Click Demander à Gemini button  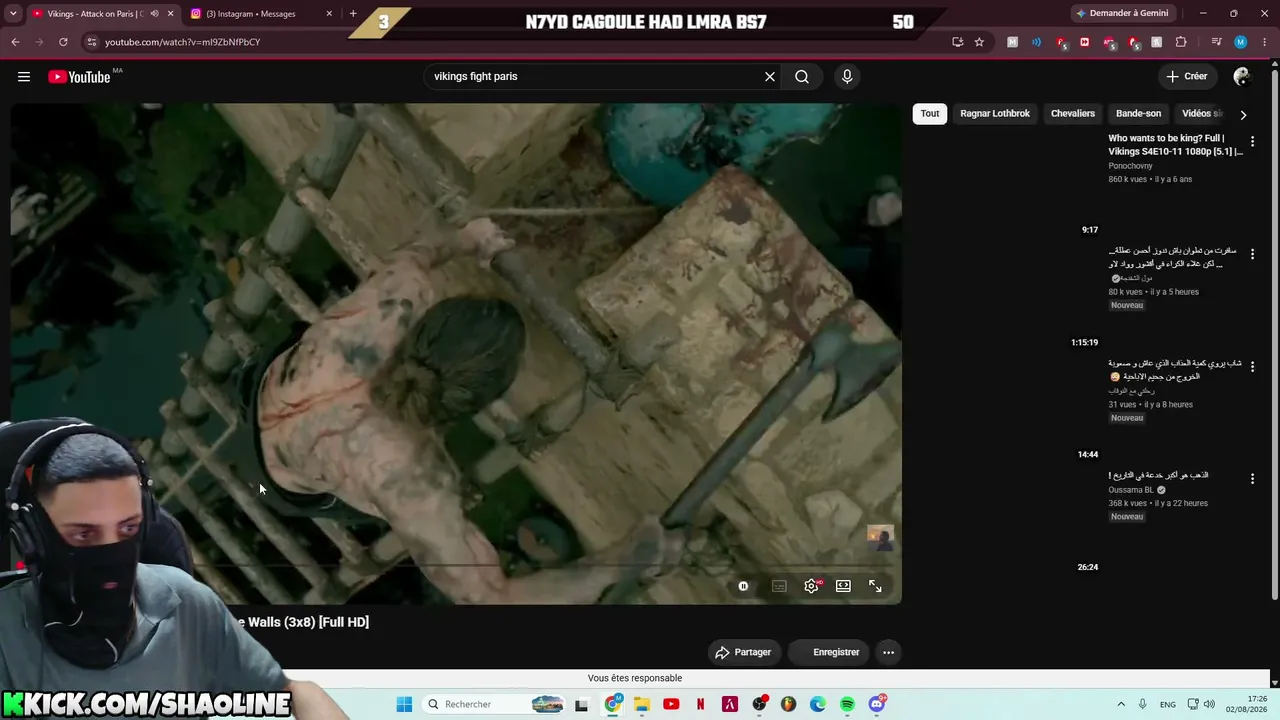(x=1122, y=13)
